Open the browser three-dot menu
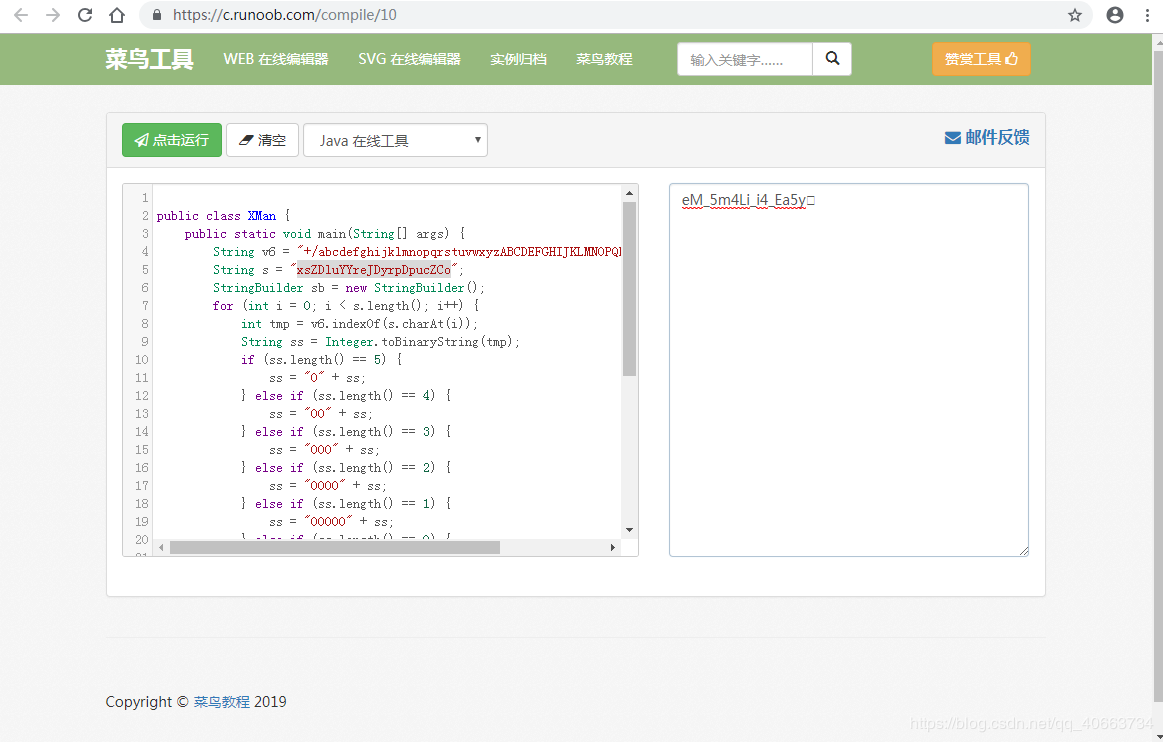 click(1147, 15)
